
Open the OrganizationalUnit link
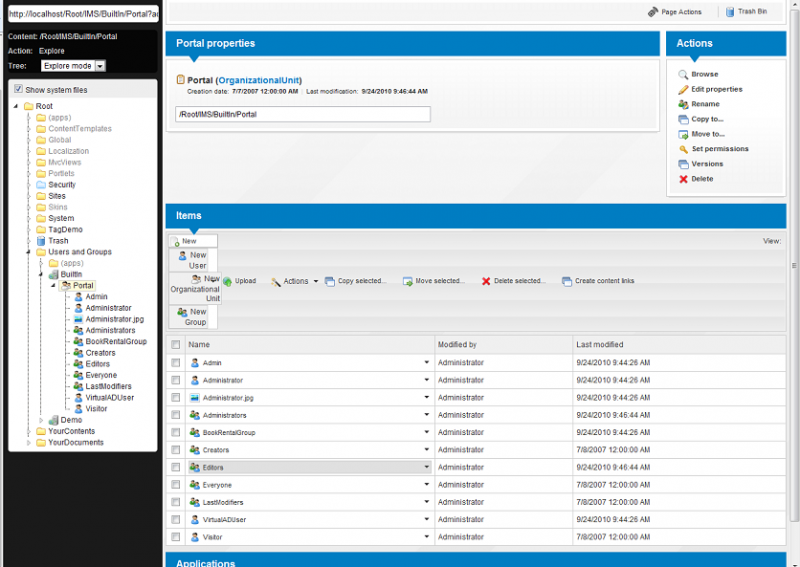click(259, 80)
